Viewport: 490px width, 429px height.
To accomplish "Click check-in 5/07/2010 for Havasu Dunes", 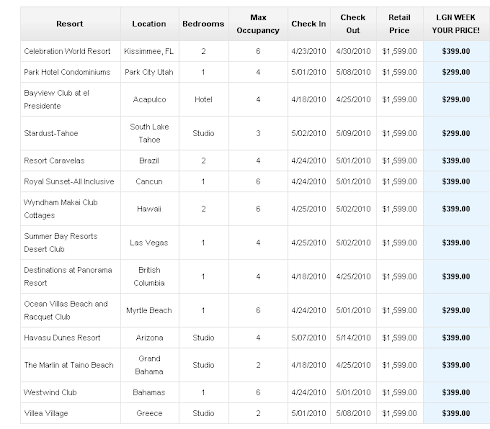I will coord(309,338).
